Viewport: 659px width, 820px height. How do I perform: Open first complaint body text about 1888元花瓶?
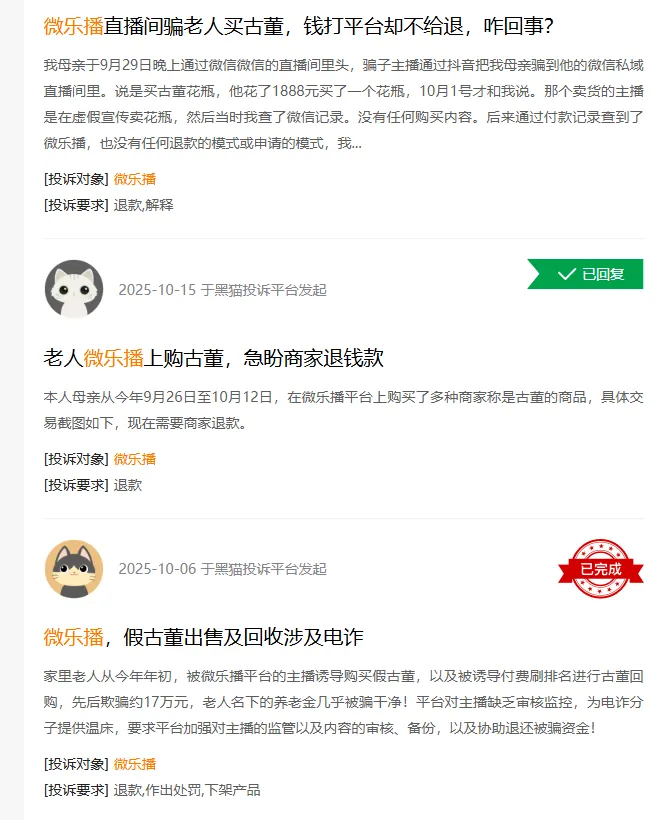coord(344,104)
